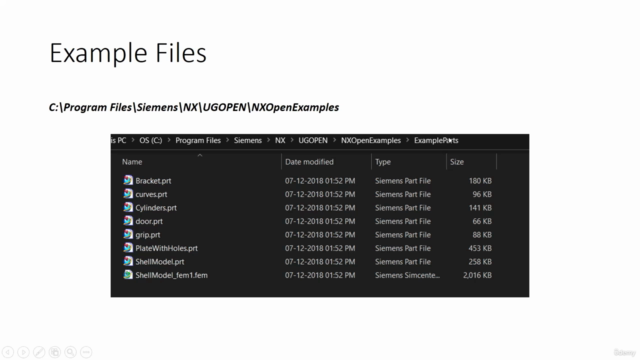Select the door.prt file name
The height and width of the screenshot is (360, 640).
149,221
